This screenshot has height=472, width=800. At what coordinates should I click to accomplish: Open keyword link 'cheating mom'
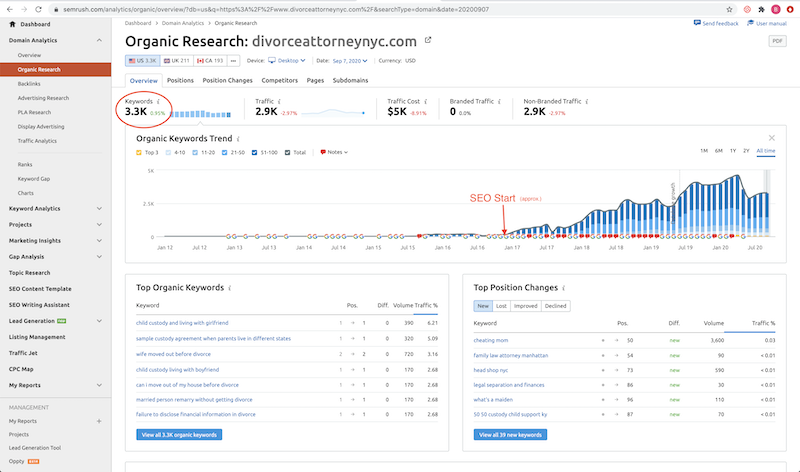tap(491, 340)
